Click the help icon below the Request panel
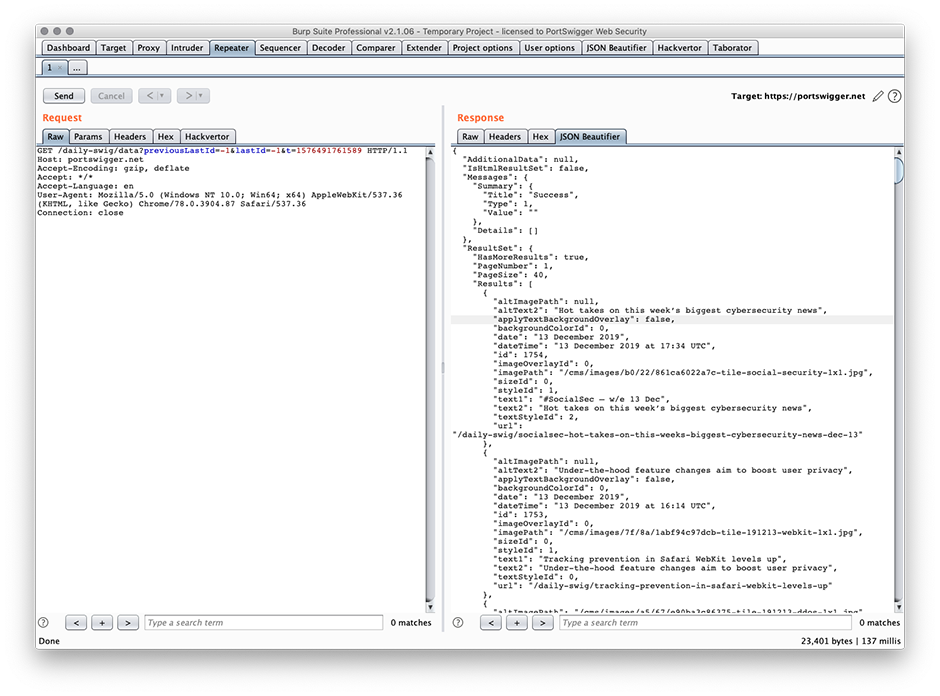Screen dimensions: 940x696 click(x=42, y=622)
